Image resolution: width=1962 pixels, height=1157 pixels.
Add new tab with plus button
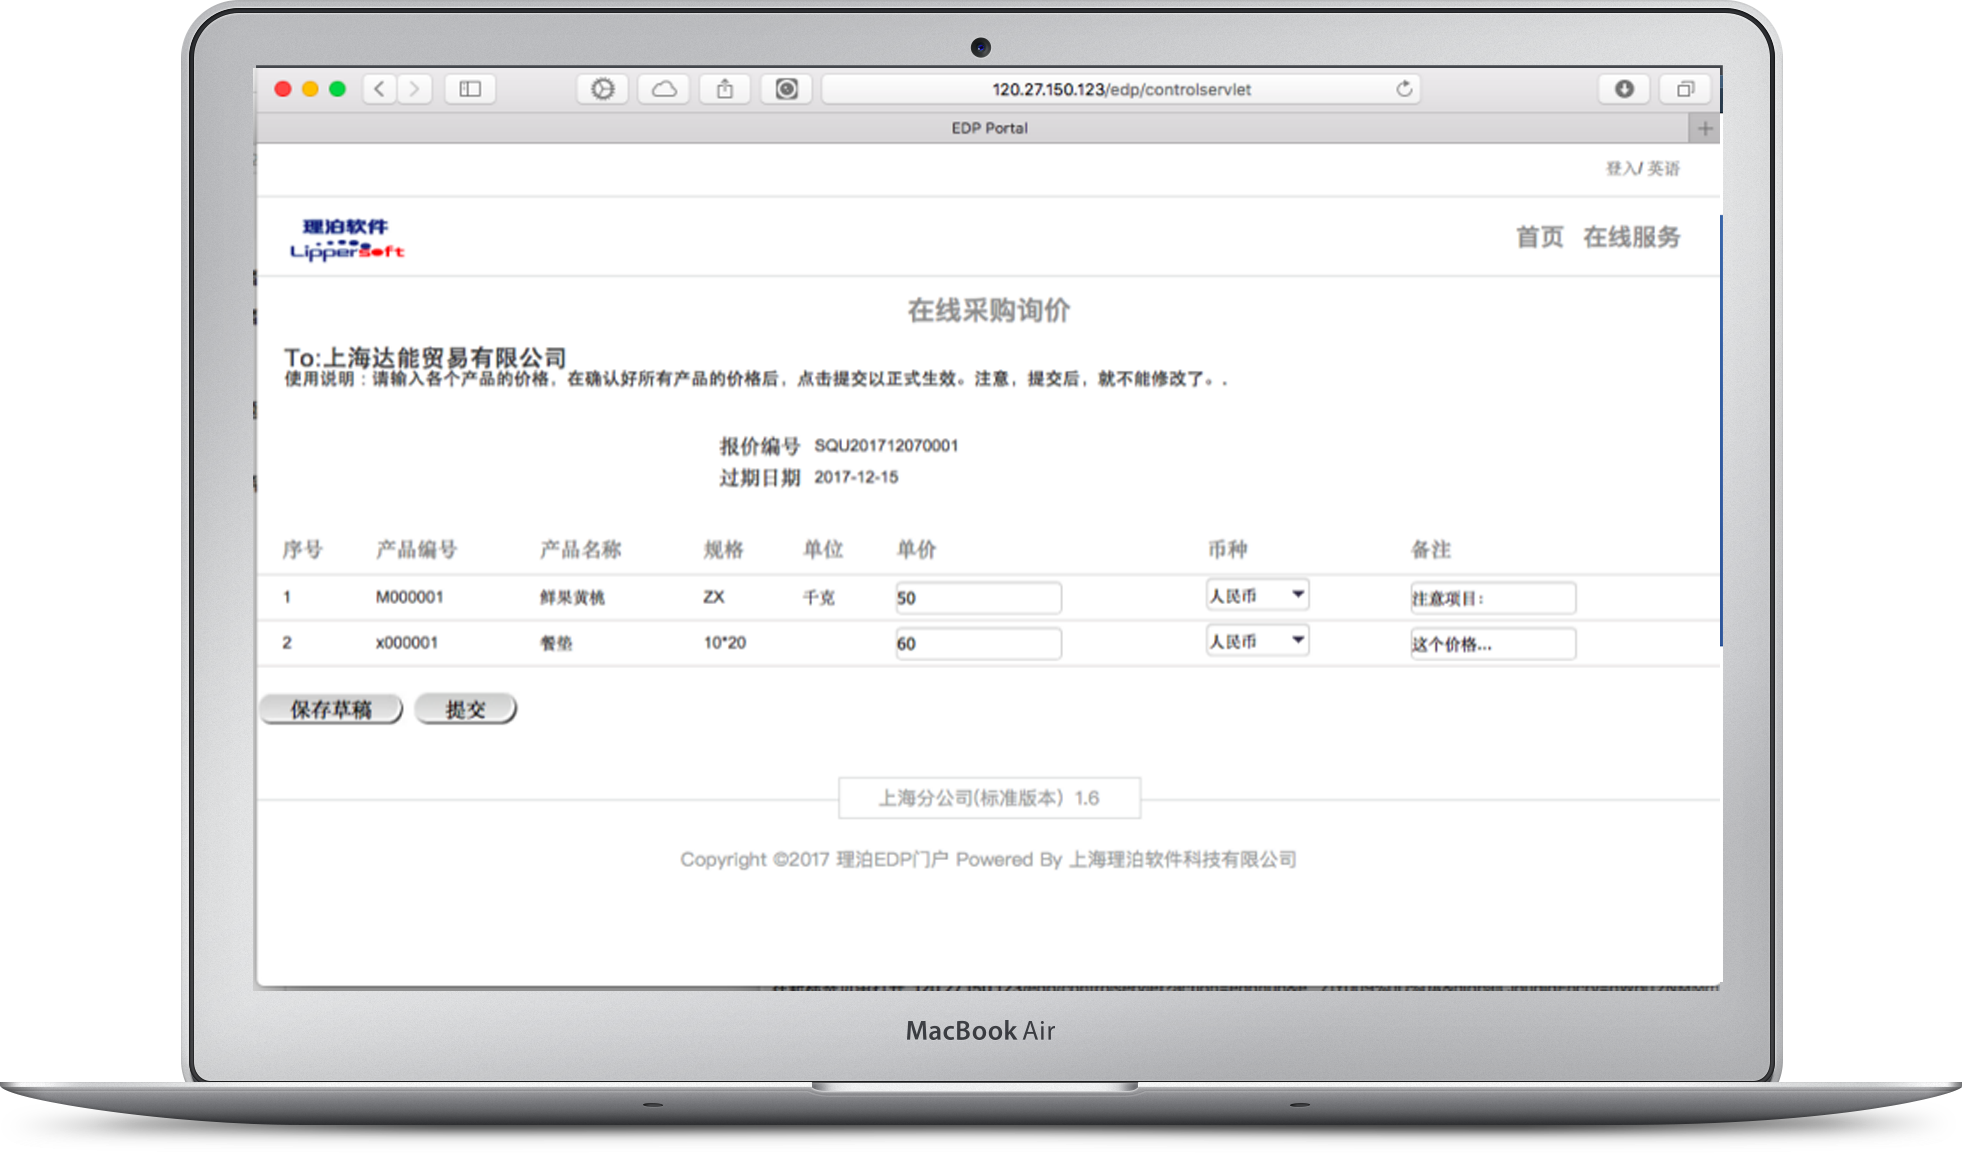click(x=1705, y=128)
